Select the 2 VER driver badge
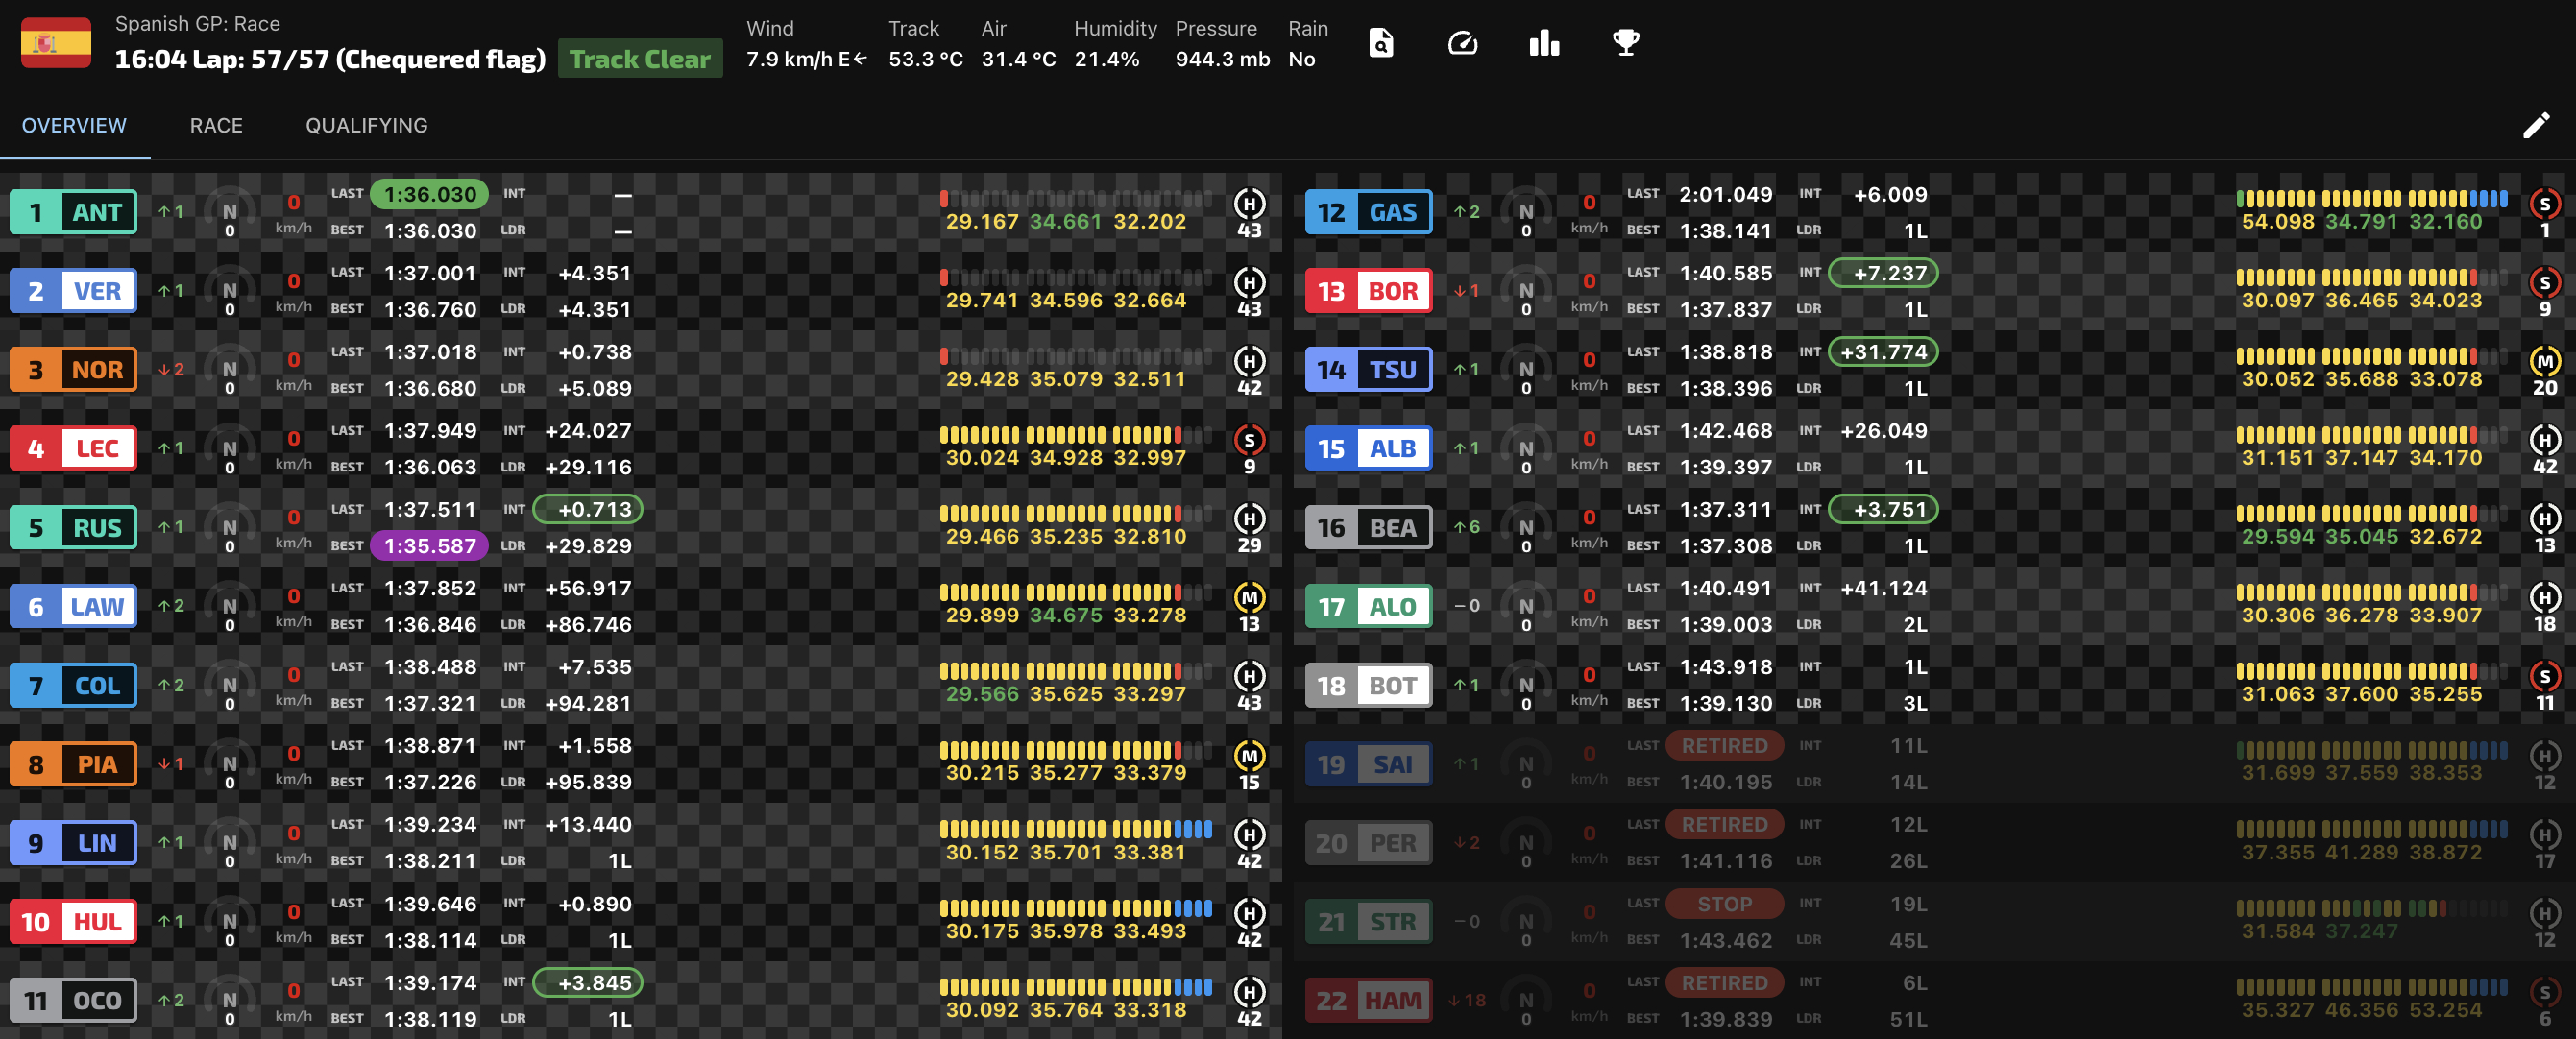The image size is (2576, 1039). [73, 291]
